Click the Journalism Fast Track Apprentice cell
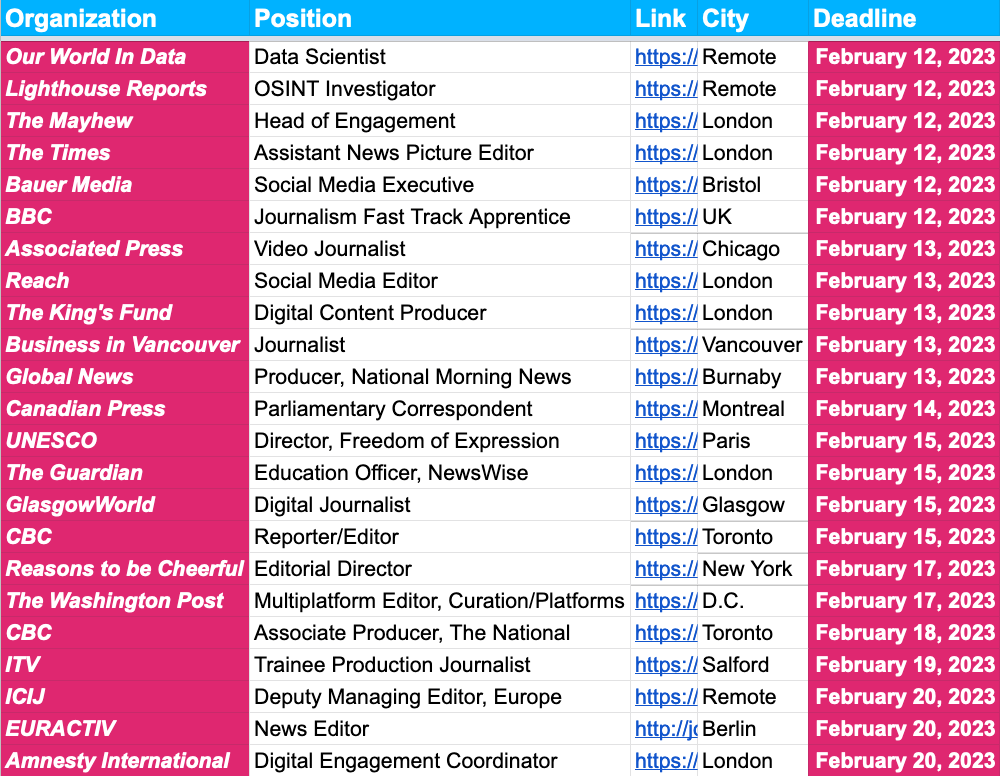The image size is (1000, 776). pos(412,217)
